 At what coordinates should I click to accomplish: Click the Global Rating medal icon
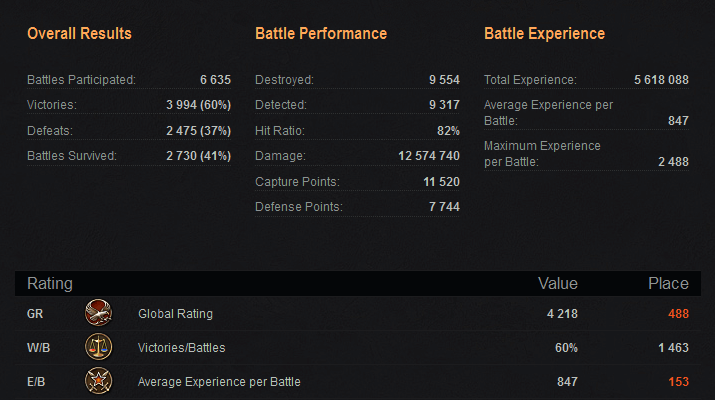pyautogui.click(x=98, y=313)
